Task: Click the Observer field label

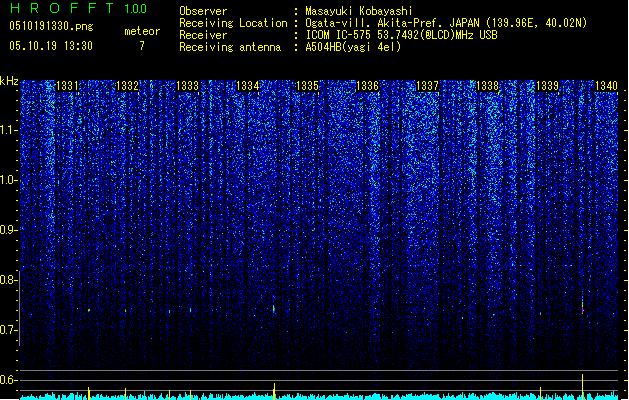Action: (203, 11)
